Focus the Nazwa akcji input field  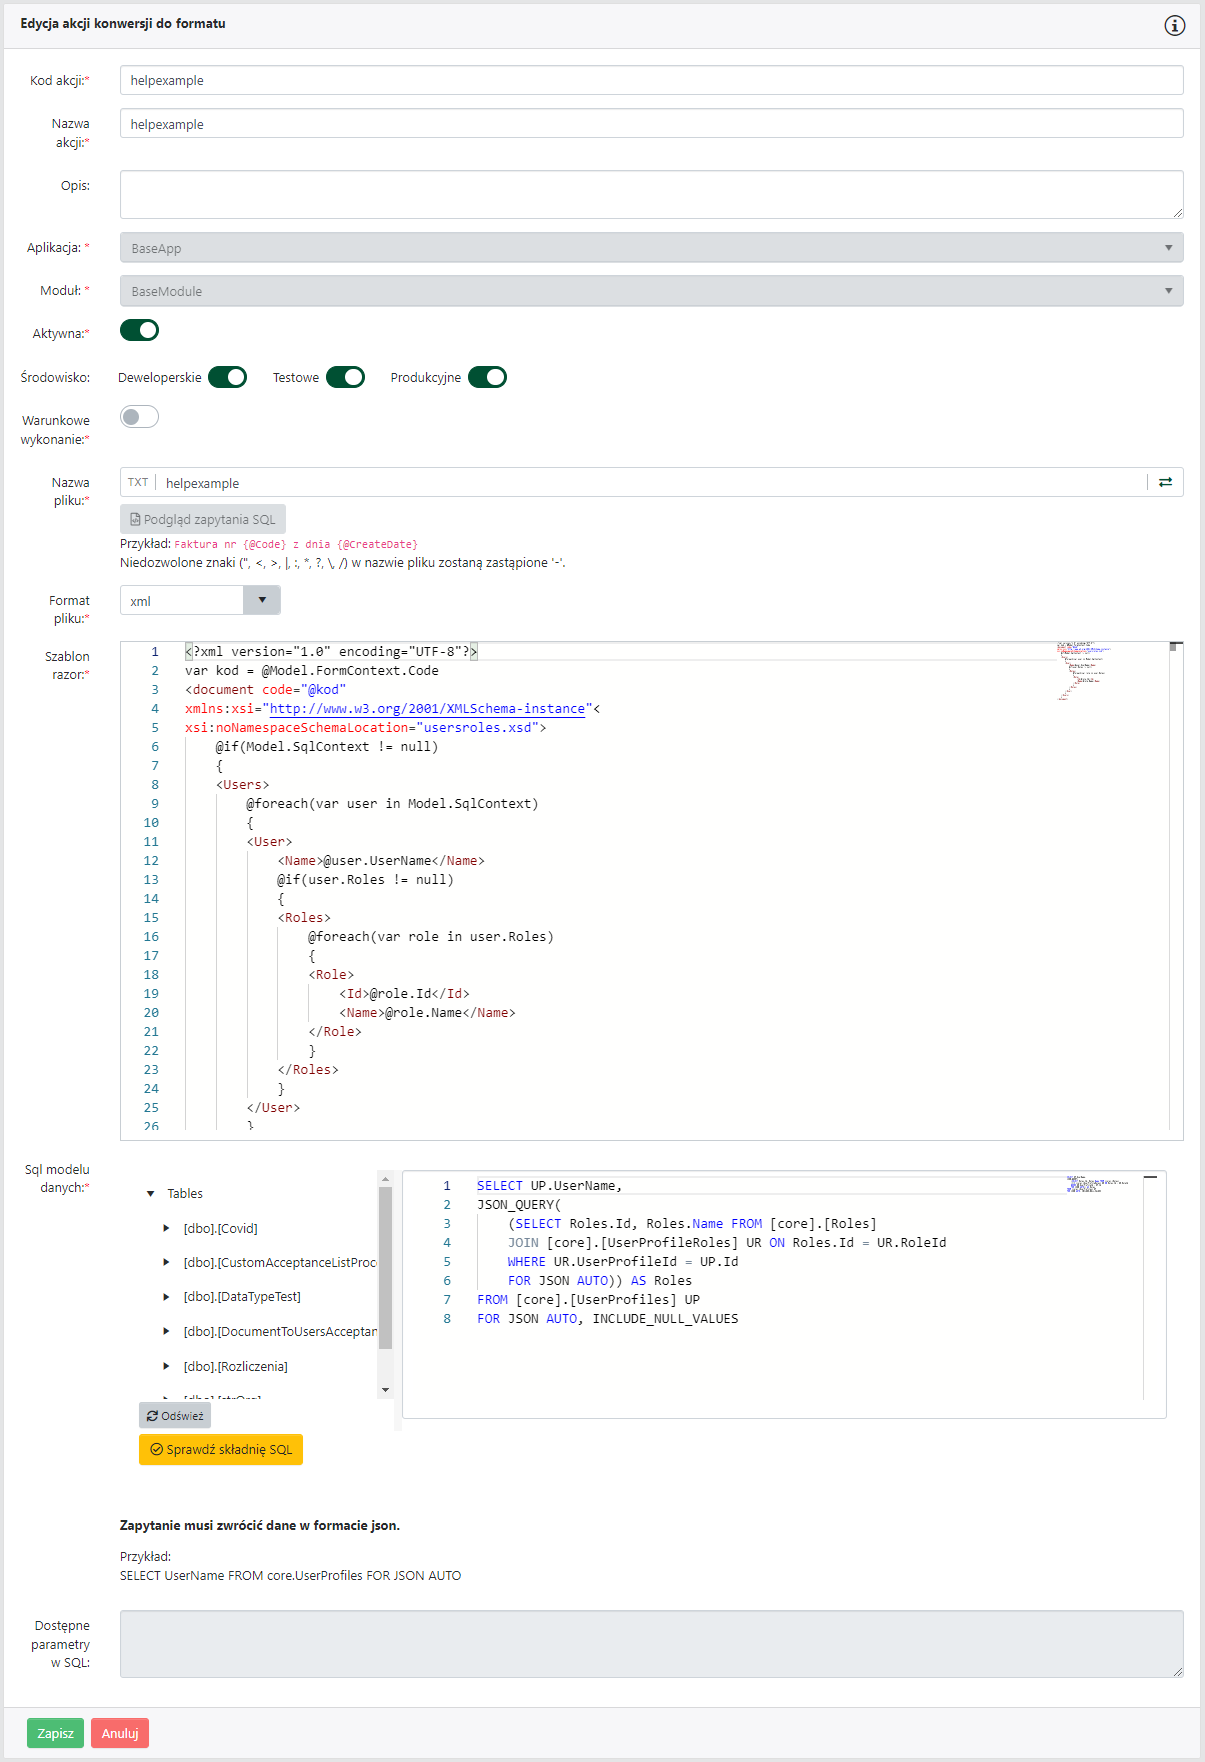point(651,123)
